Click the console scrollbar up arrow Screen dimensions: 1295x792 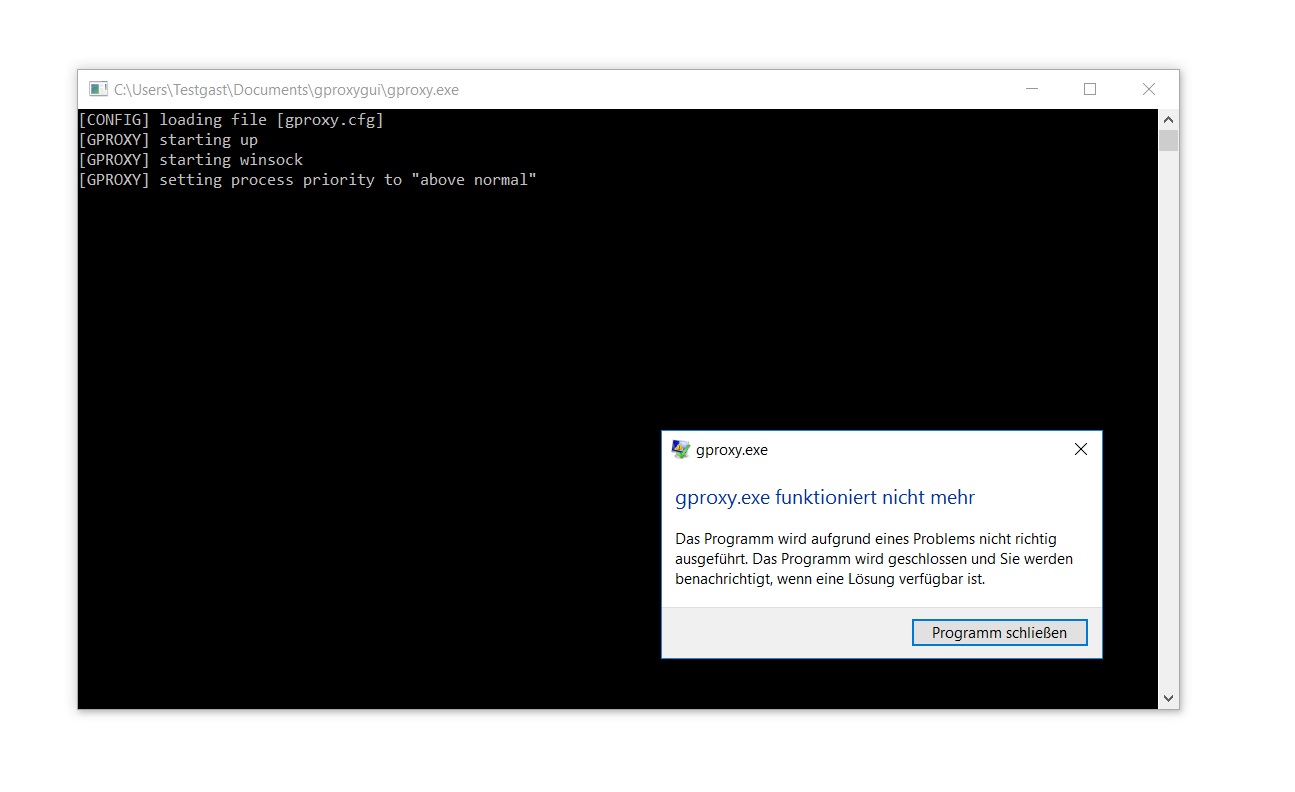tap(1168, 119)
